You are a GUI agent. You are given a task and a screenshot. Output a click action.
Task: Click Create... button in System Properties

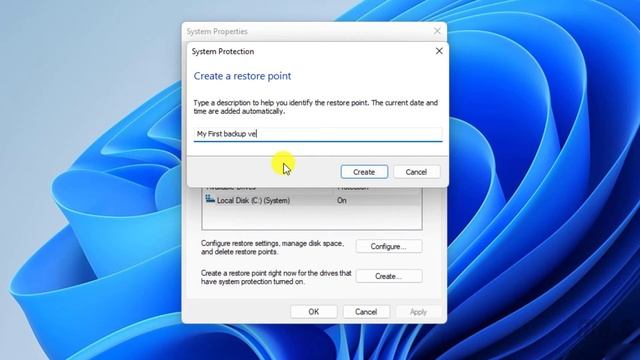(x=389, y=276)
